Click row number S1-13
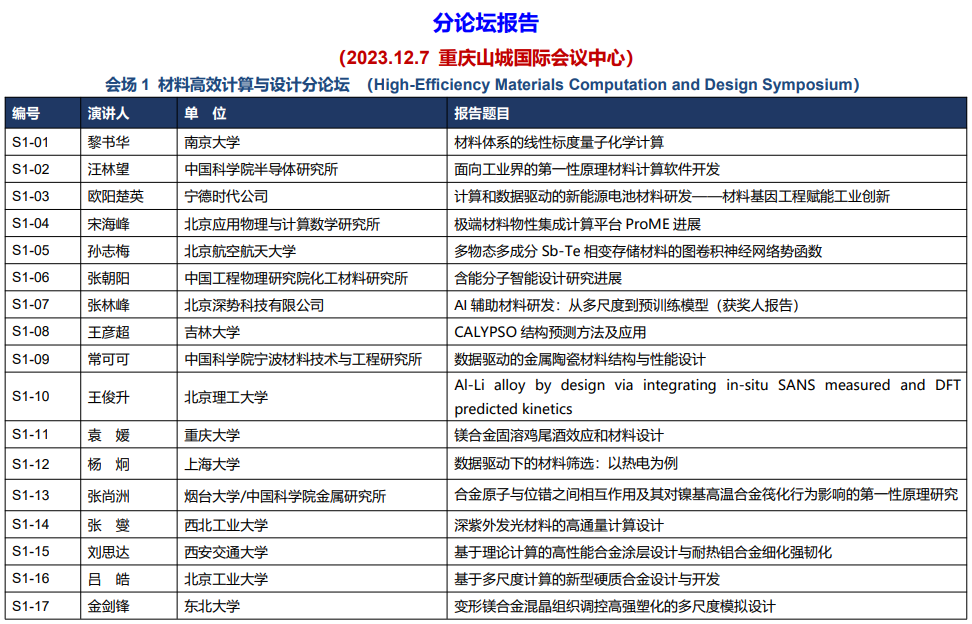972x624 pixels. click(31, 495)
